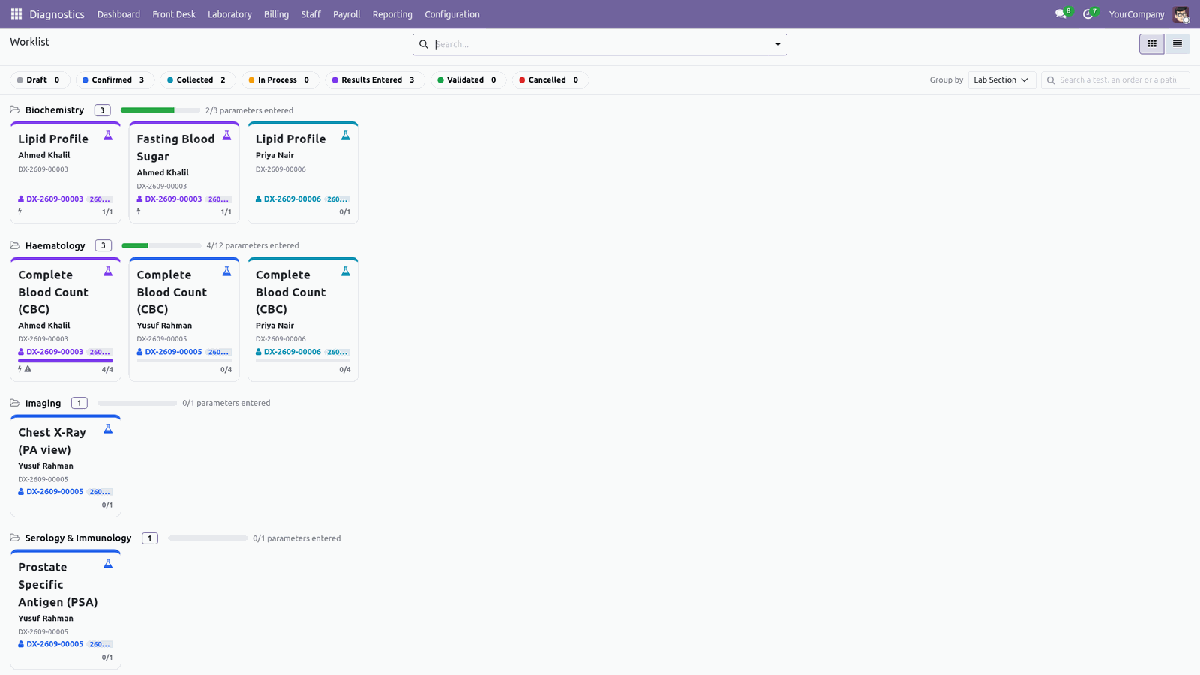Click the flask icon on Priya Nair CBC card
1200x675 pixels.
click(346, 271)
